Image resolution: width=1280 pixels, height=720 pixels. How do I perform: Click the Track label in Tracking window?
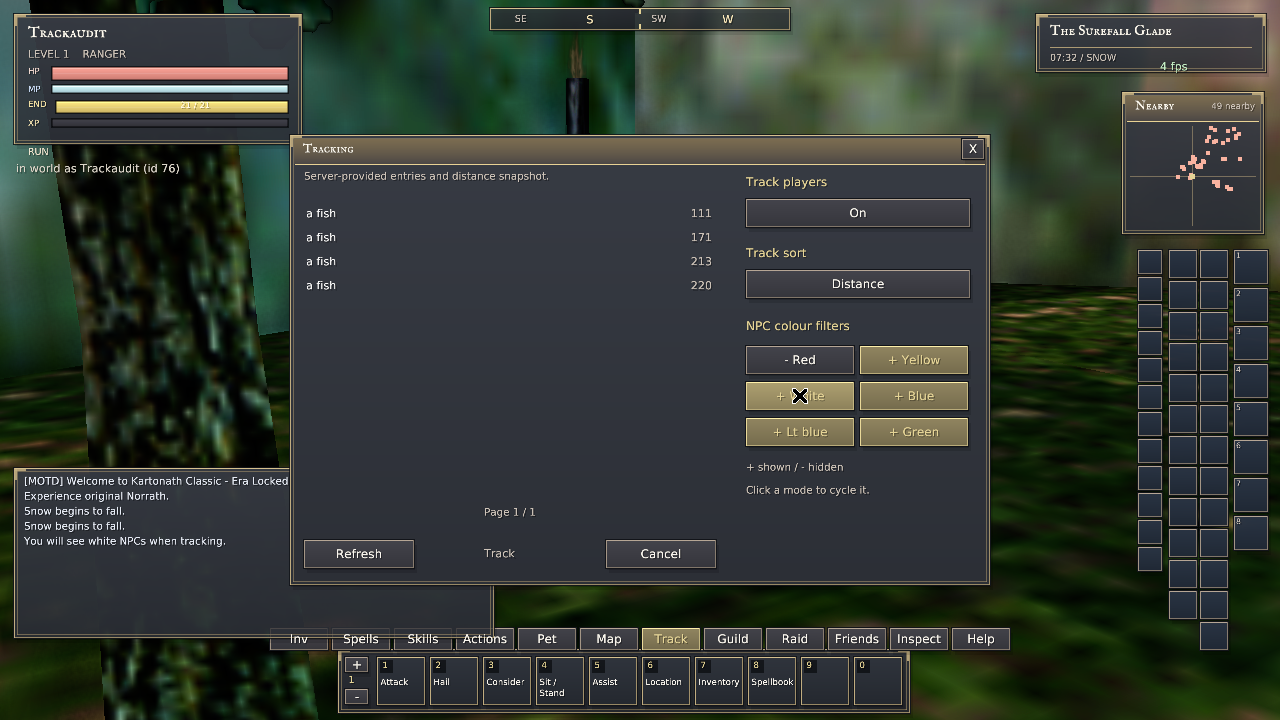click(499, 553)
